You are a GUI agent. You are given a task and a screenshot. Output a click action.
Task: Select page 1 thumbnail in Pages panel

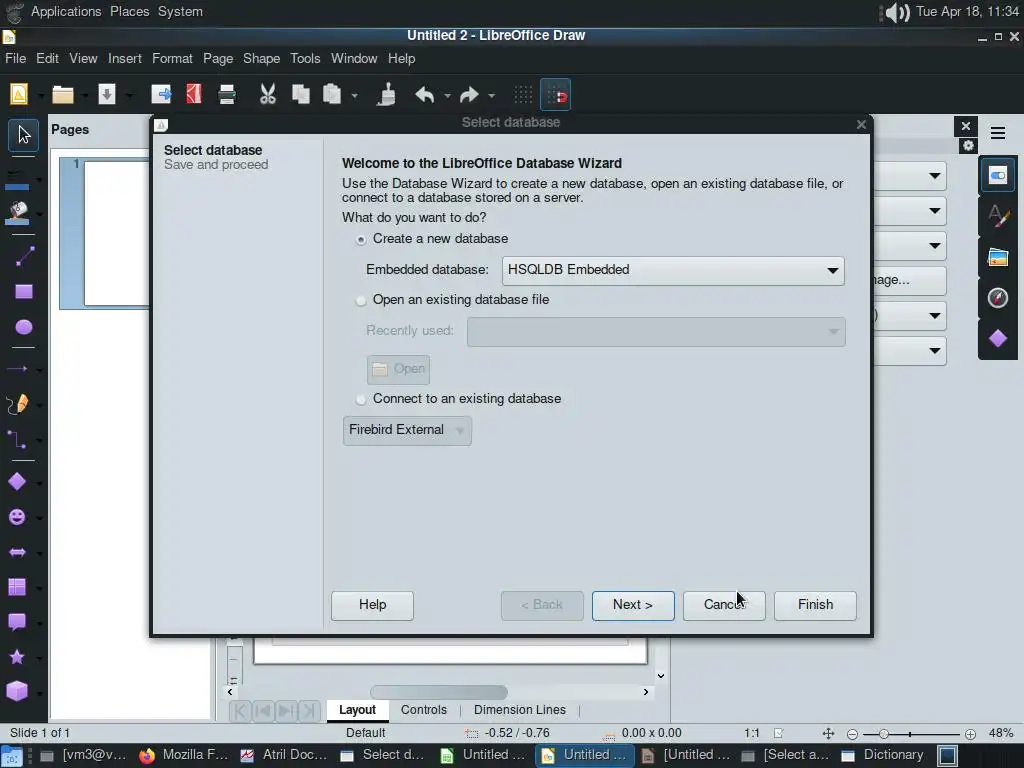point(104,233)
